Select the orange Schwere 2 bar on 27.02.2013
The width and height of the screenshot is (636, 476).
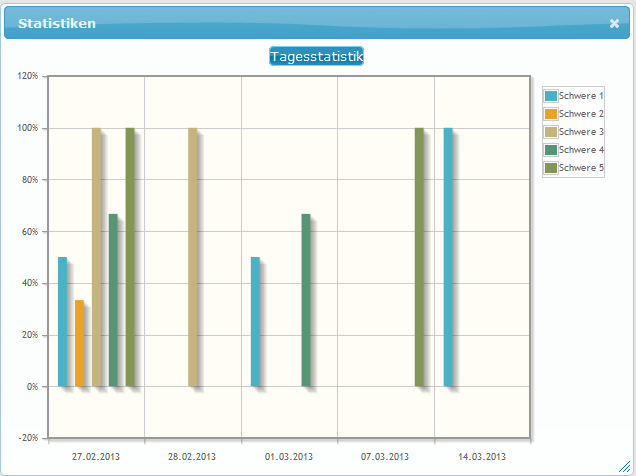pos(79,343)
